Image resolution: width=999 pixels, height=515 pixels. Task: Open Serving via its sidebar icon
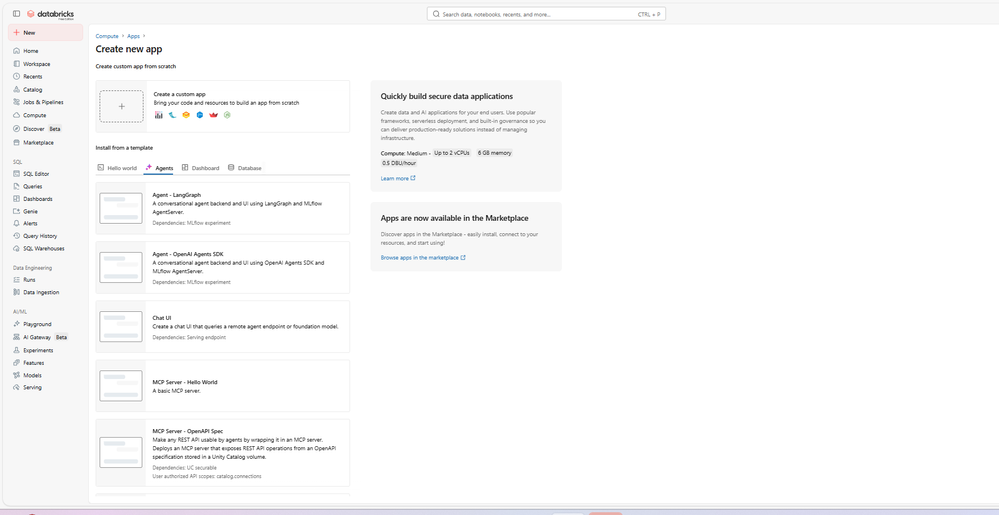(x=17, y=388)
